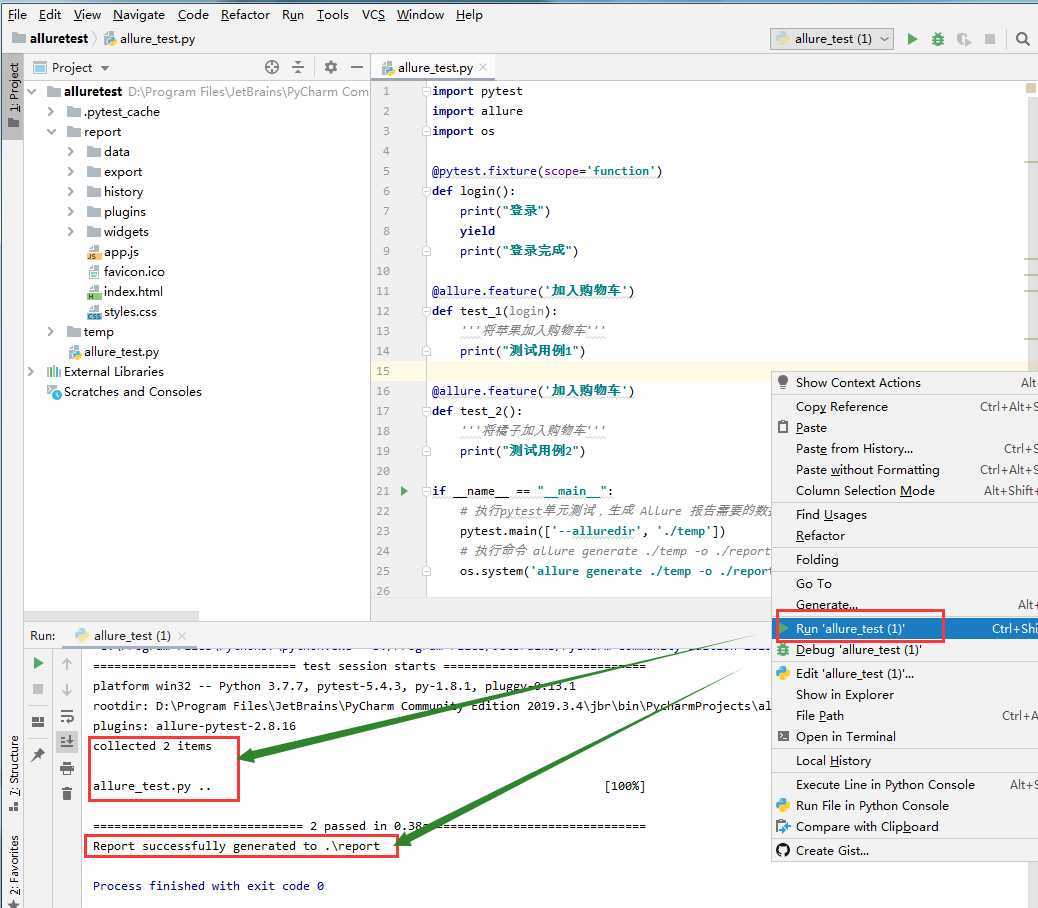
Task: Open Search Everywhere magnifier icon
Action: [x=1022, y=39]
